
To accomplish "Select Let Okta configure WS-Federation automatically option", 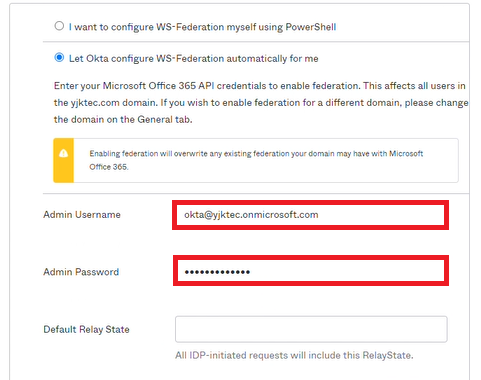I will (x=59, y=58).
